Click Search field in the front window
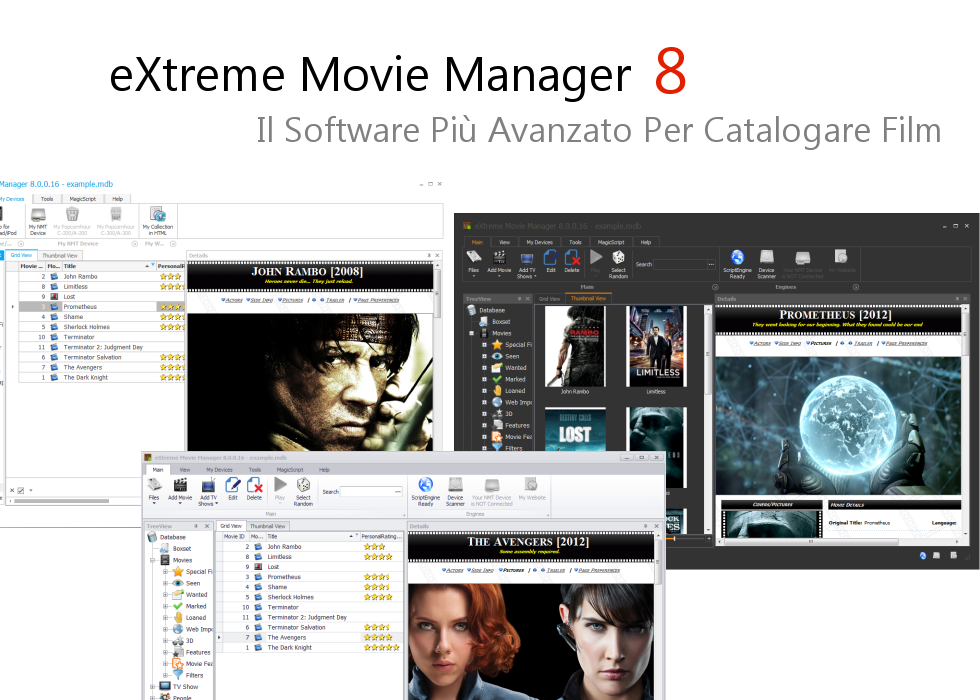The height and width of the screenshot is (700, 980). tap(371, 492)
